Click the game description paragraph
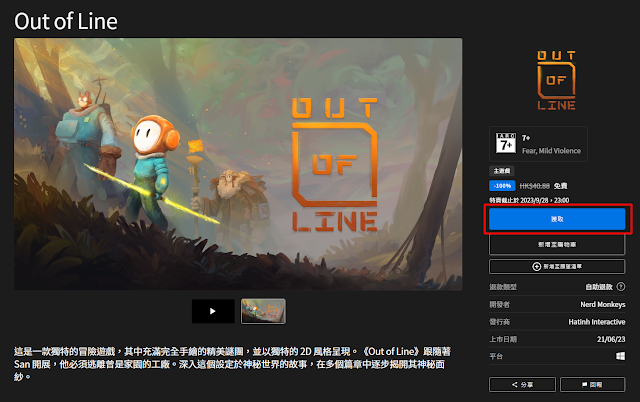640x402 pixels. coord(232,364)
